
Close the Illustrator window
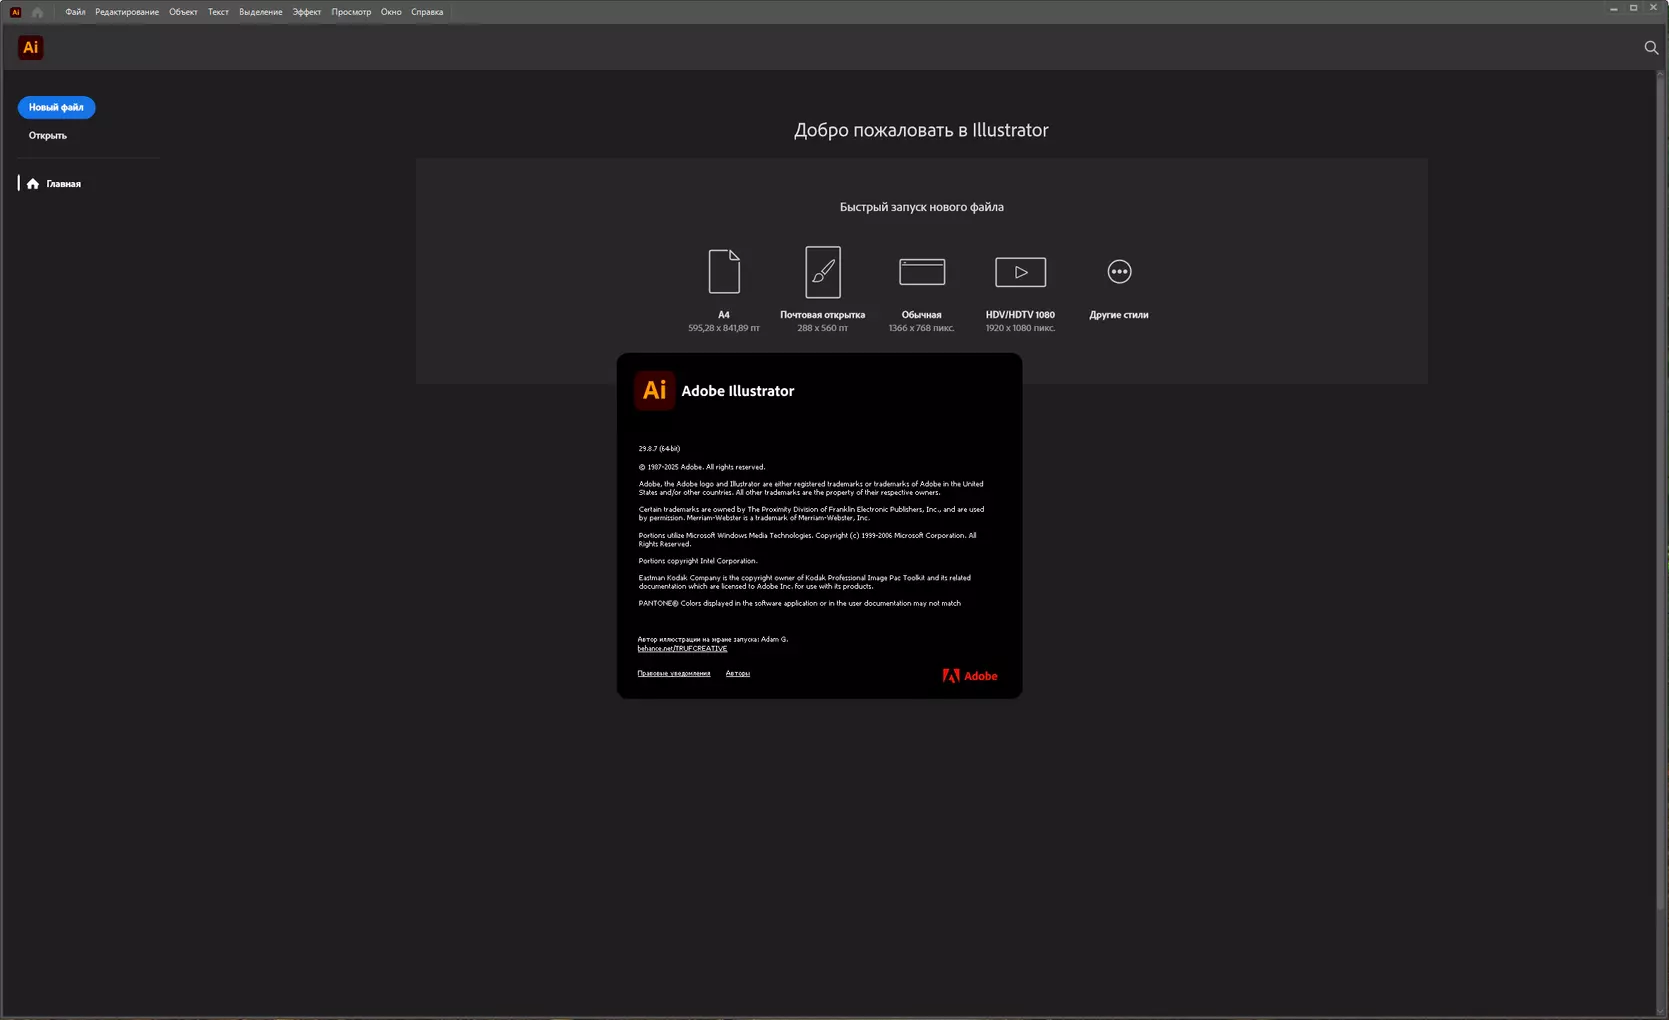pyautogui.click(x=1653, y=8)
